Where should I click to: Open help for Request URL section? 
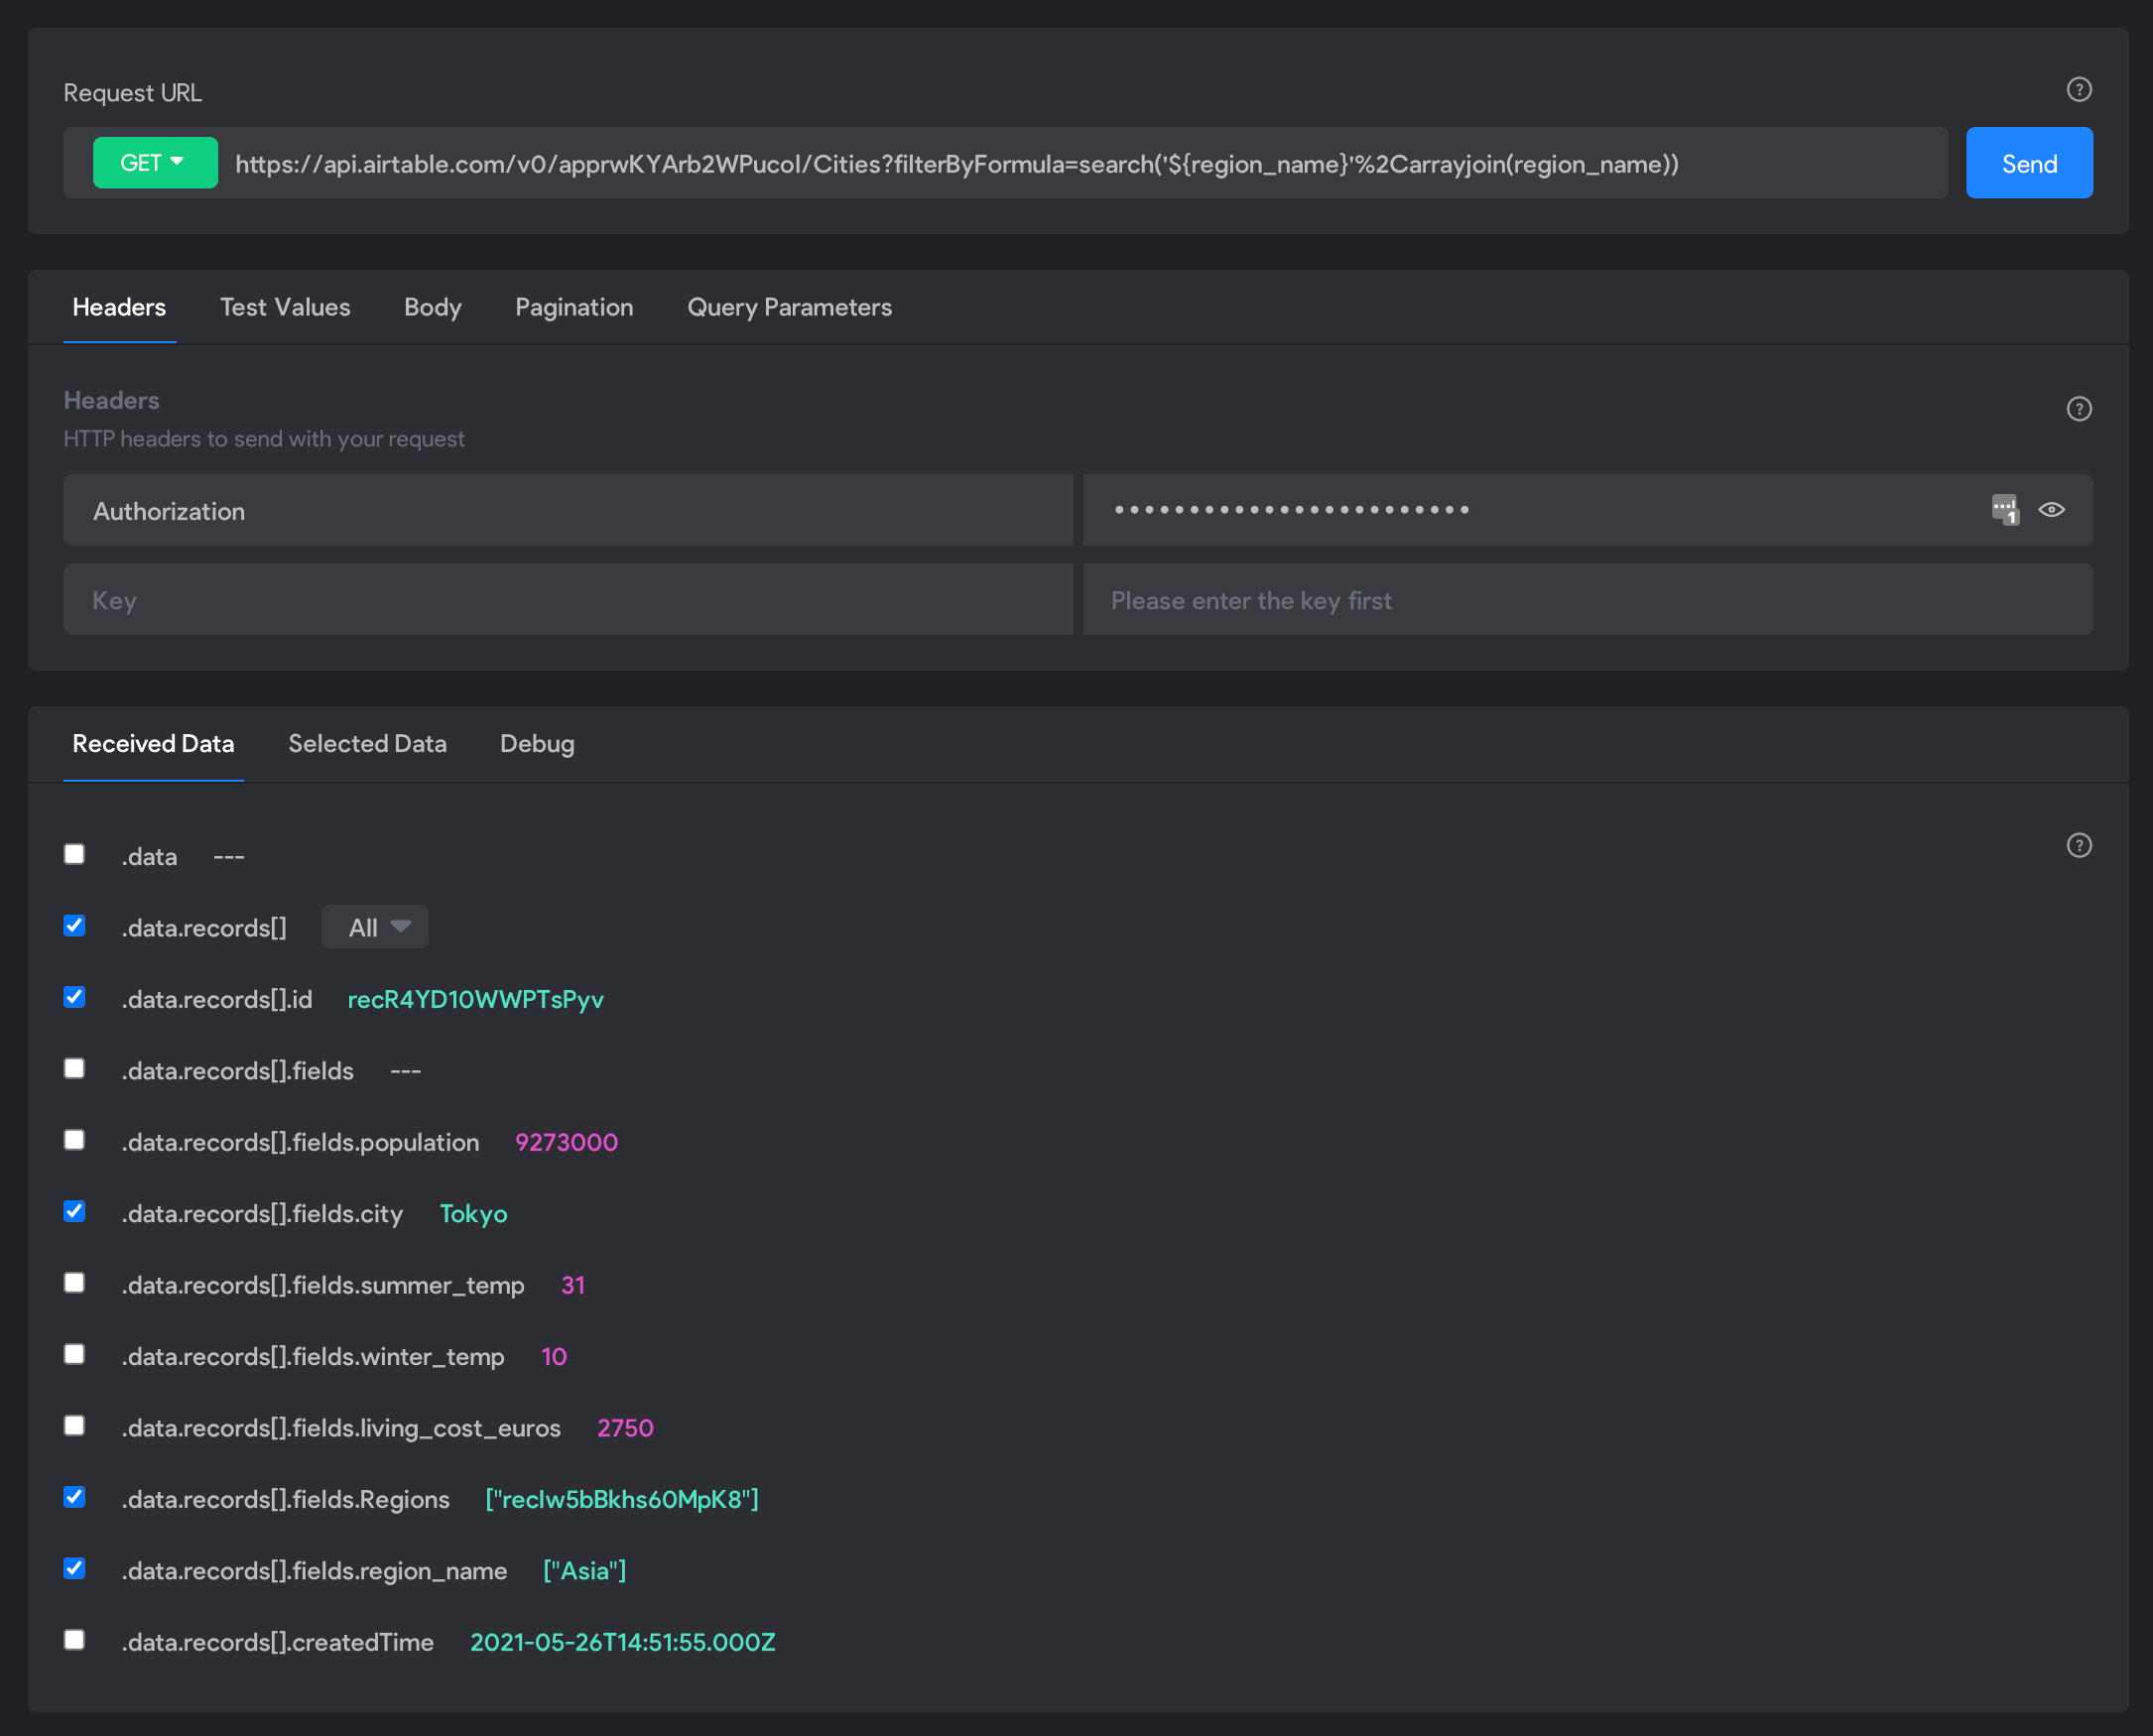pyautogui.click(x=2079, y=90)
